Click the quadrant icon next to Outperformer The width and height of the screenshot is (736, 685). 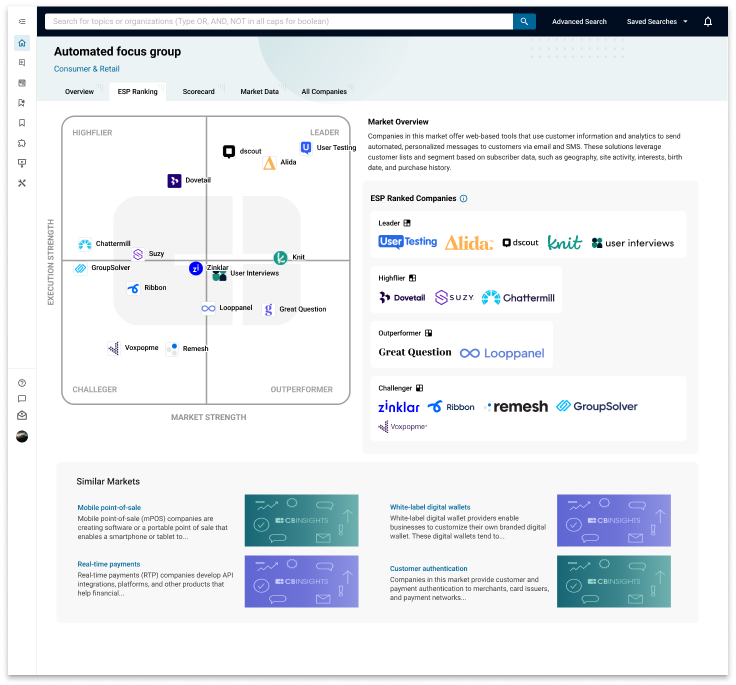[x=429, y=333]
